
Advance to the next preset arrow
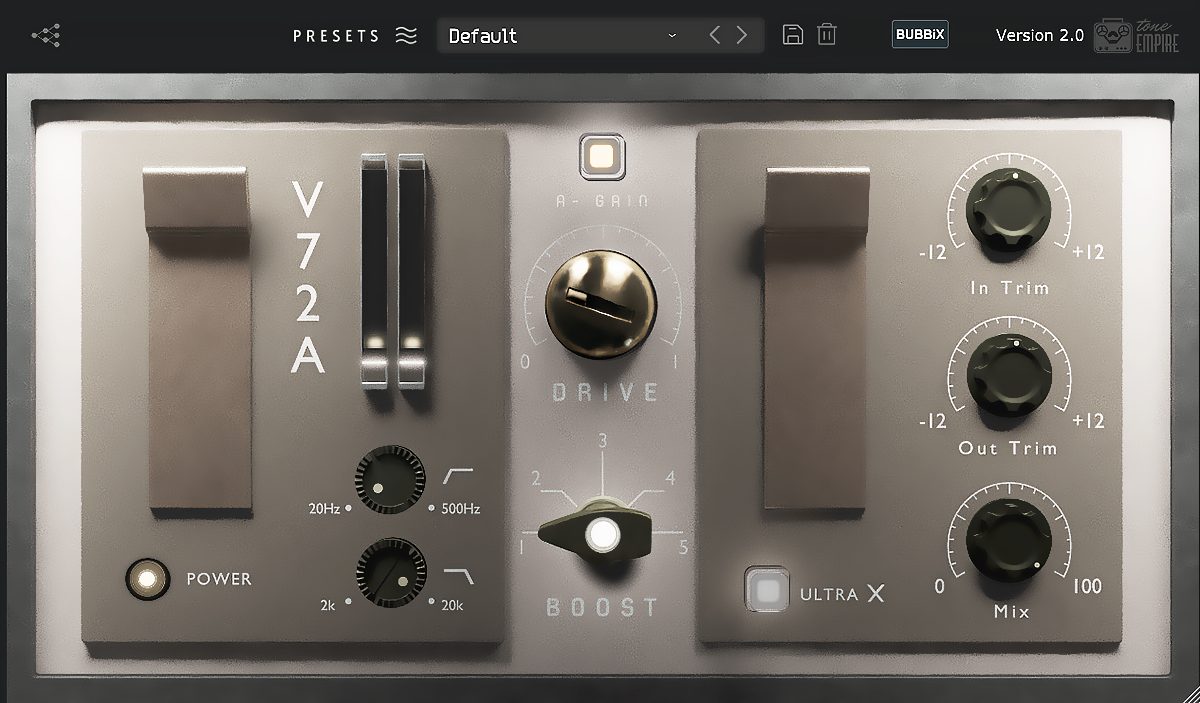coord(742,35)
